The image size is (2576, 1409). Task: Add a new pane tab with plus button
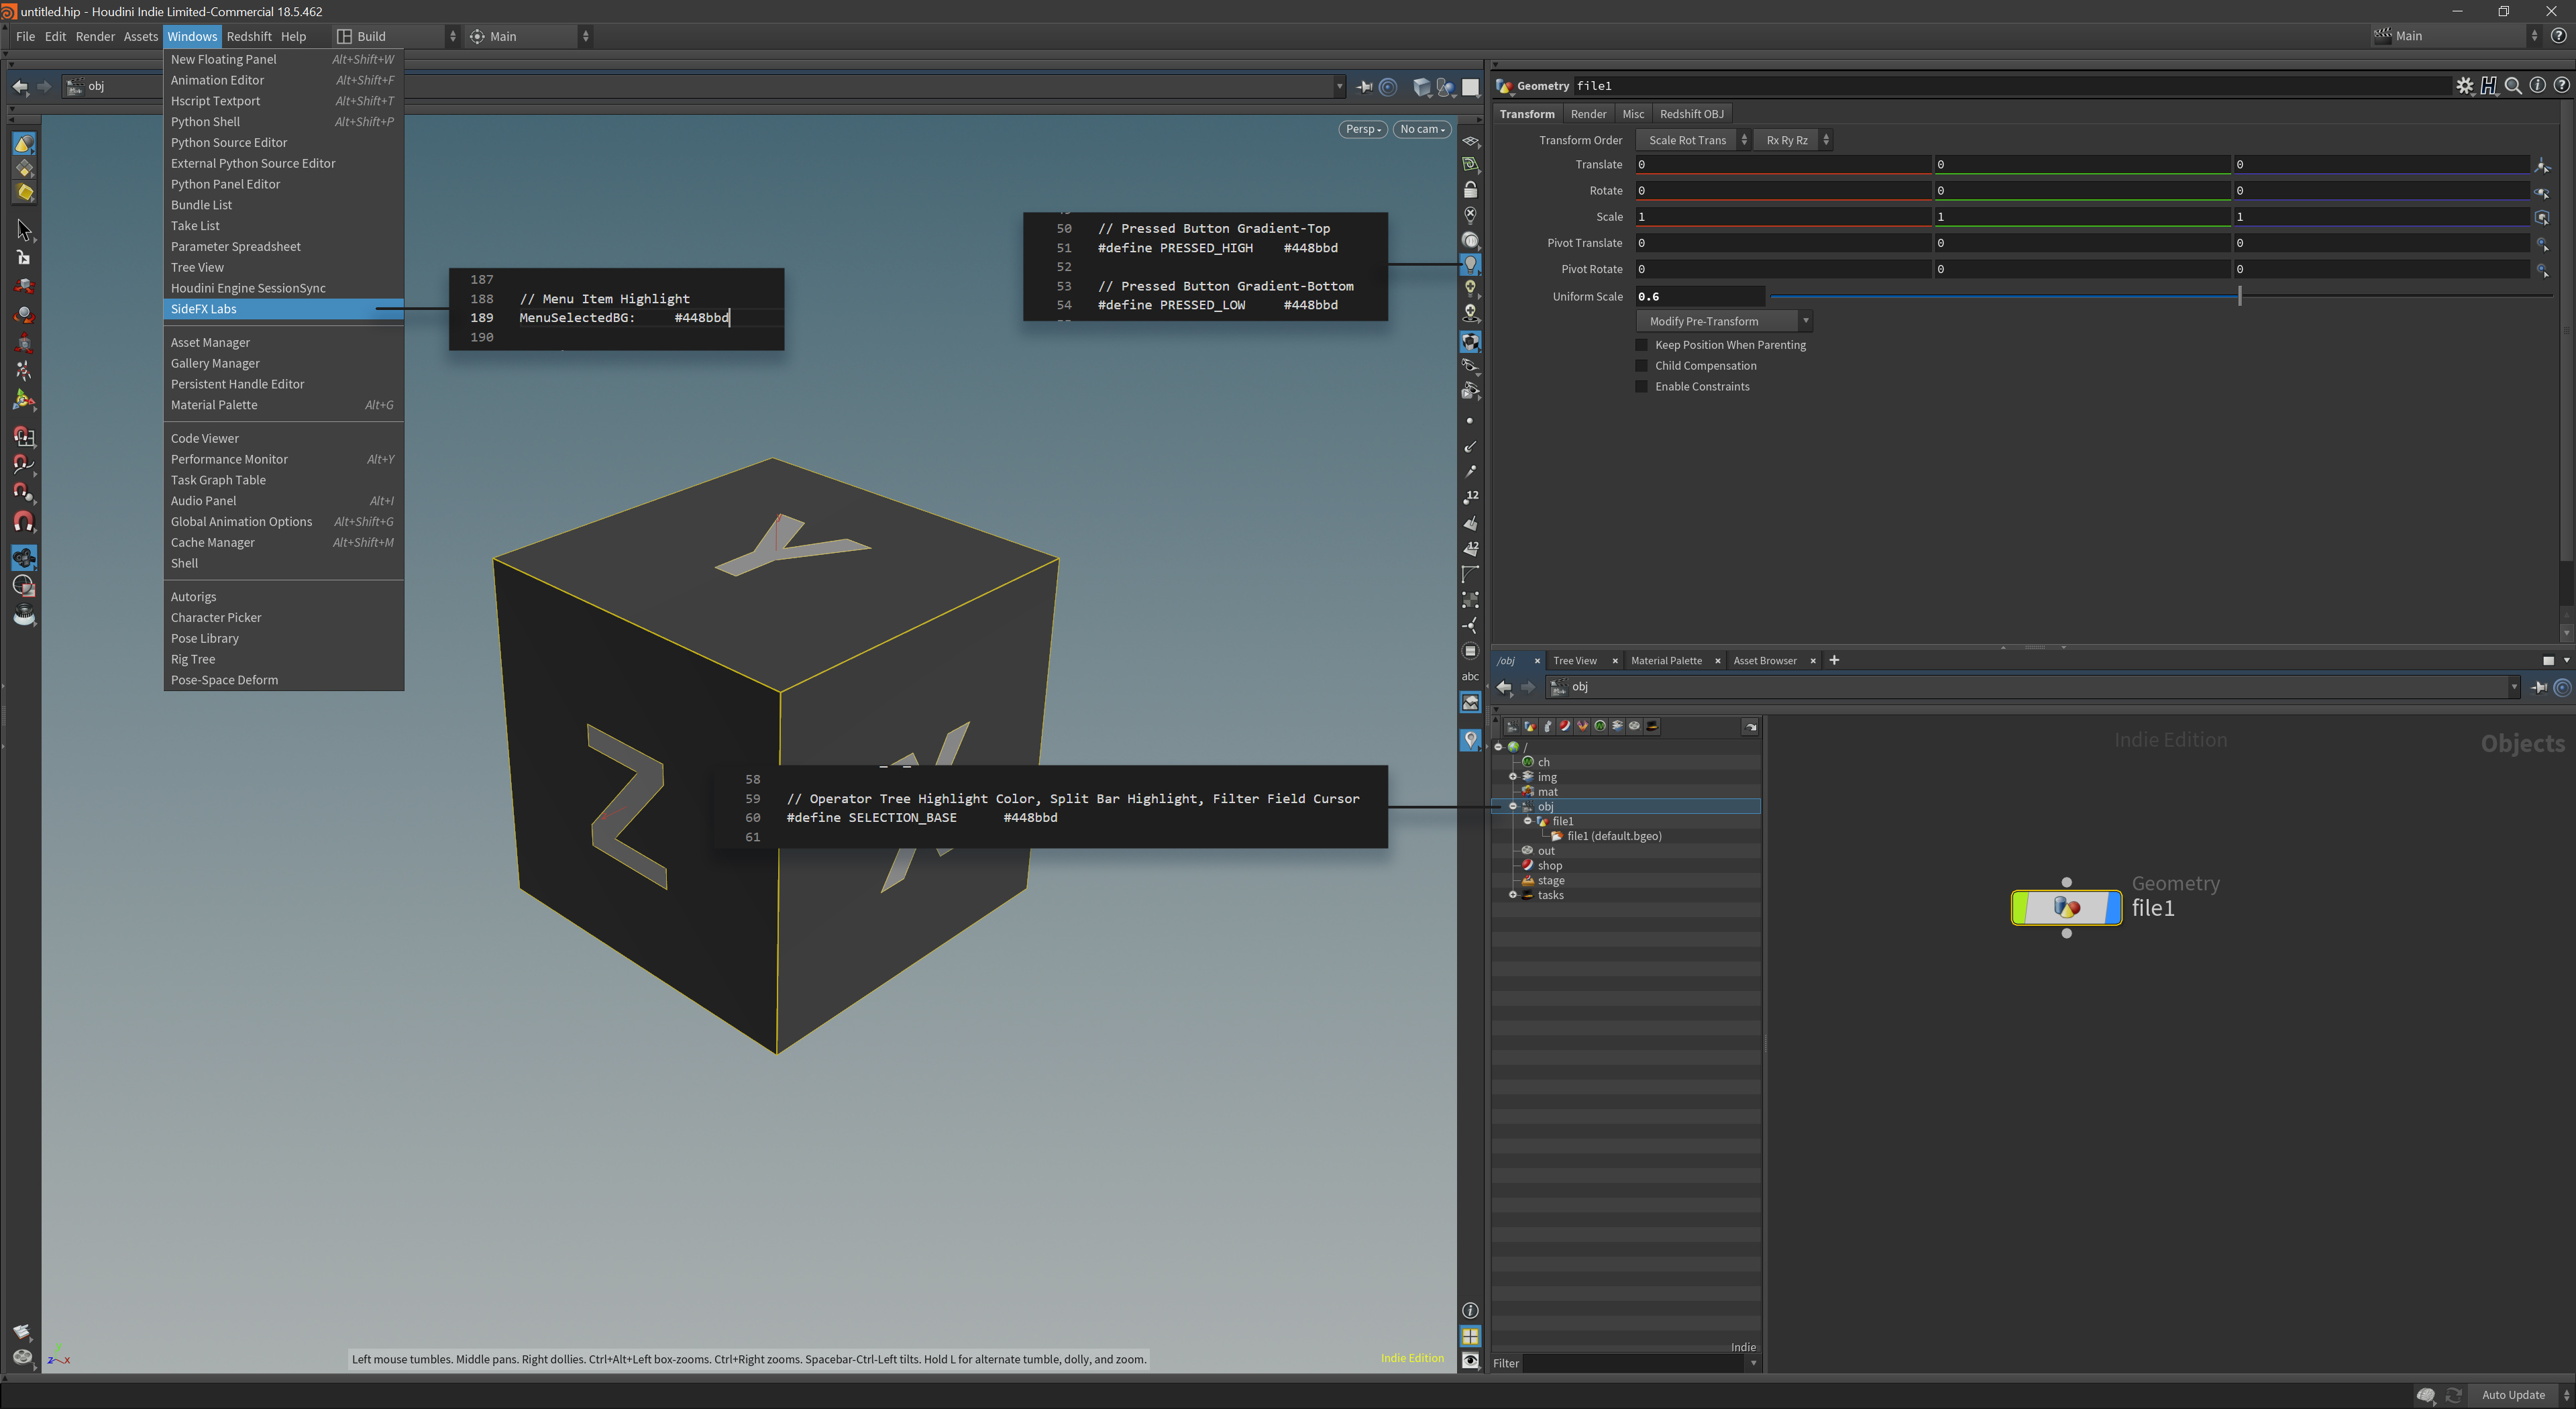(x=1834, y=660)
